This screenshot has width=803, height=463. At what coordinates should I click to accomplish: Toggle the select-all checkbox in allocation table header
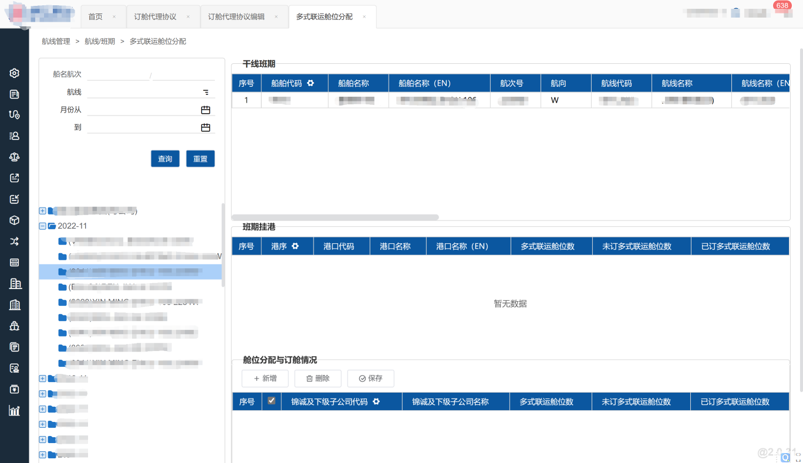(x=271, y=401)
